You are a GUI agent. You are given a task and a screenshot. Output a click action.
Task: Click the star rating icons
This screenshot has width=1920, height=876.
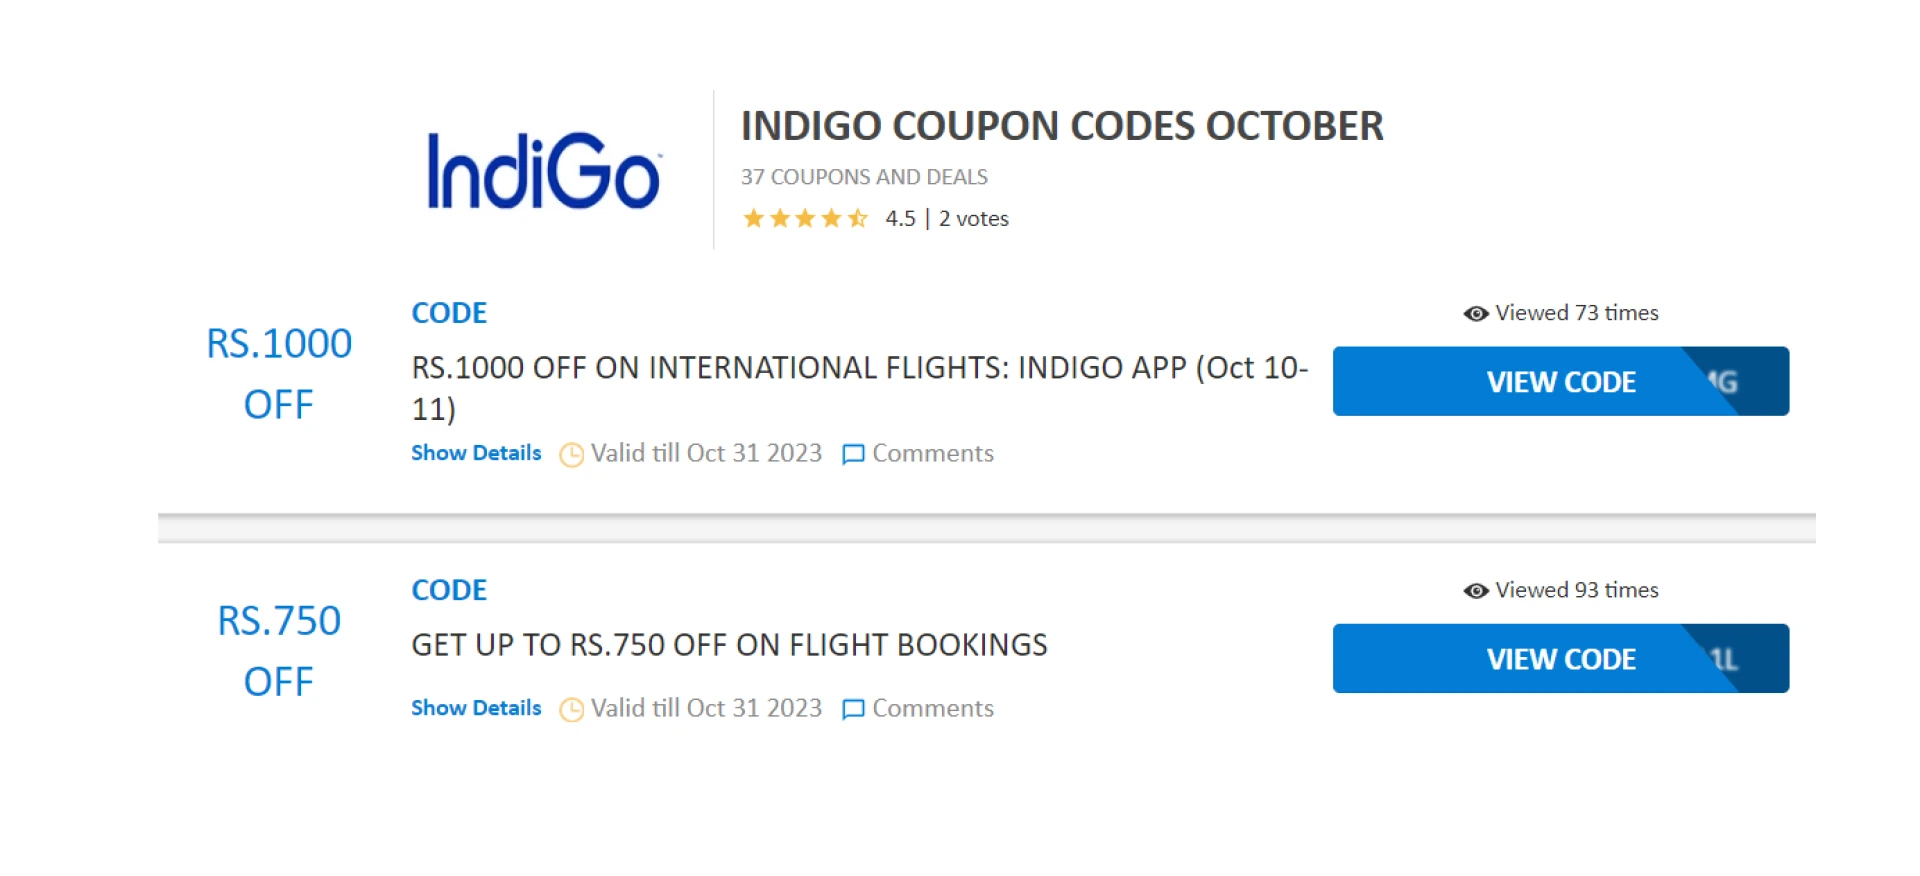click(x=804, y=218)
